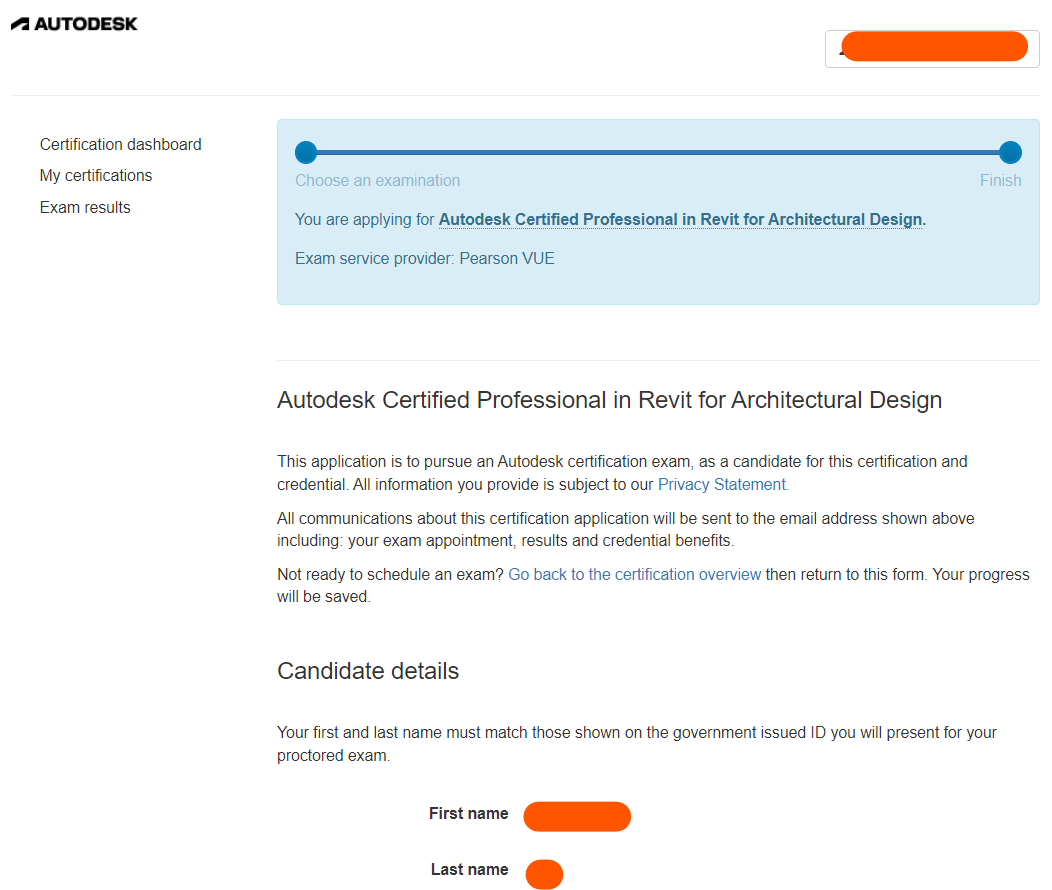Image resolution: width=1052 pixels, height=890 pixels.
Task: Click the progress bar line between steps
Action: tap(658, 152)
